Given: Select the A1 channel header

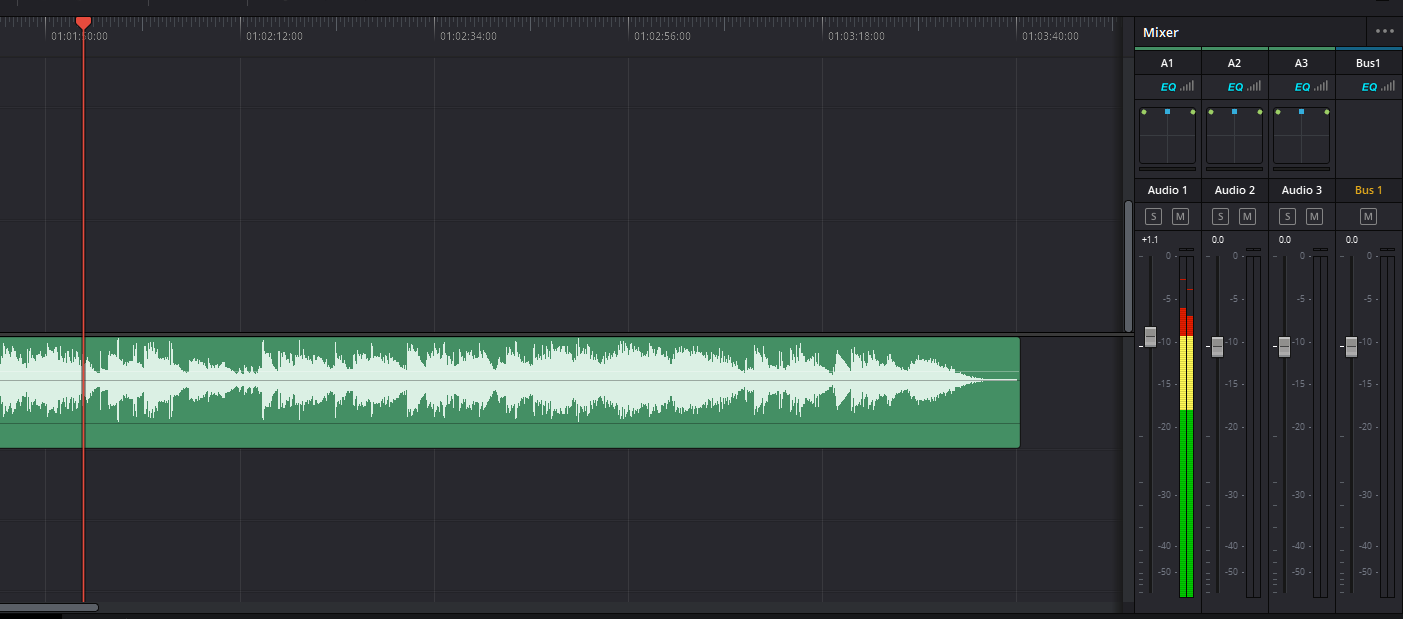Looking at the screenshot, I should pos(1167,63).
